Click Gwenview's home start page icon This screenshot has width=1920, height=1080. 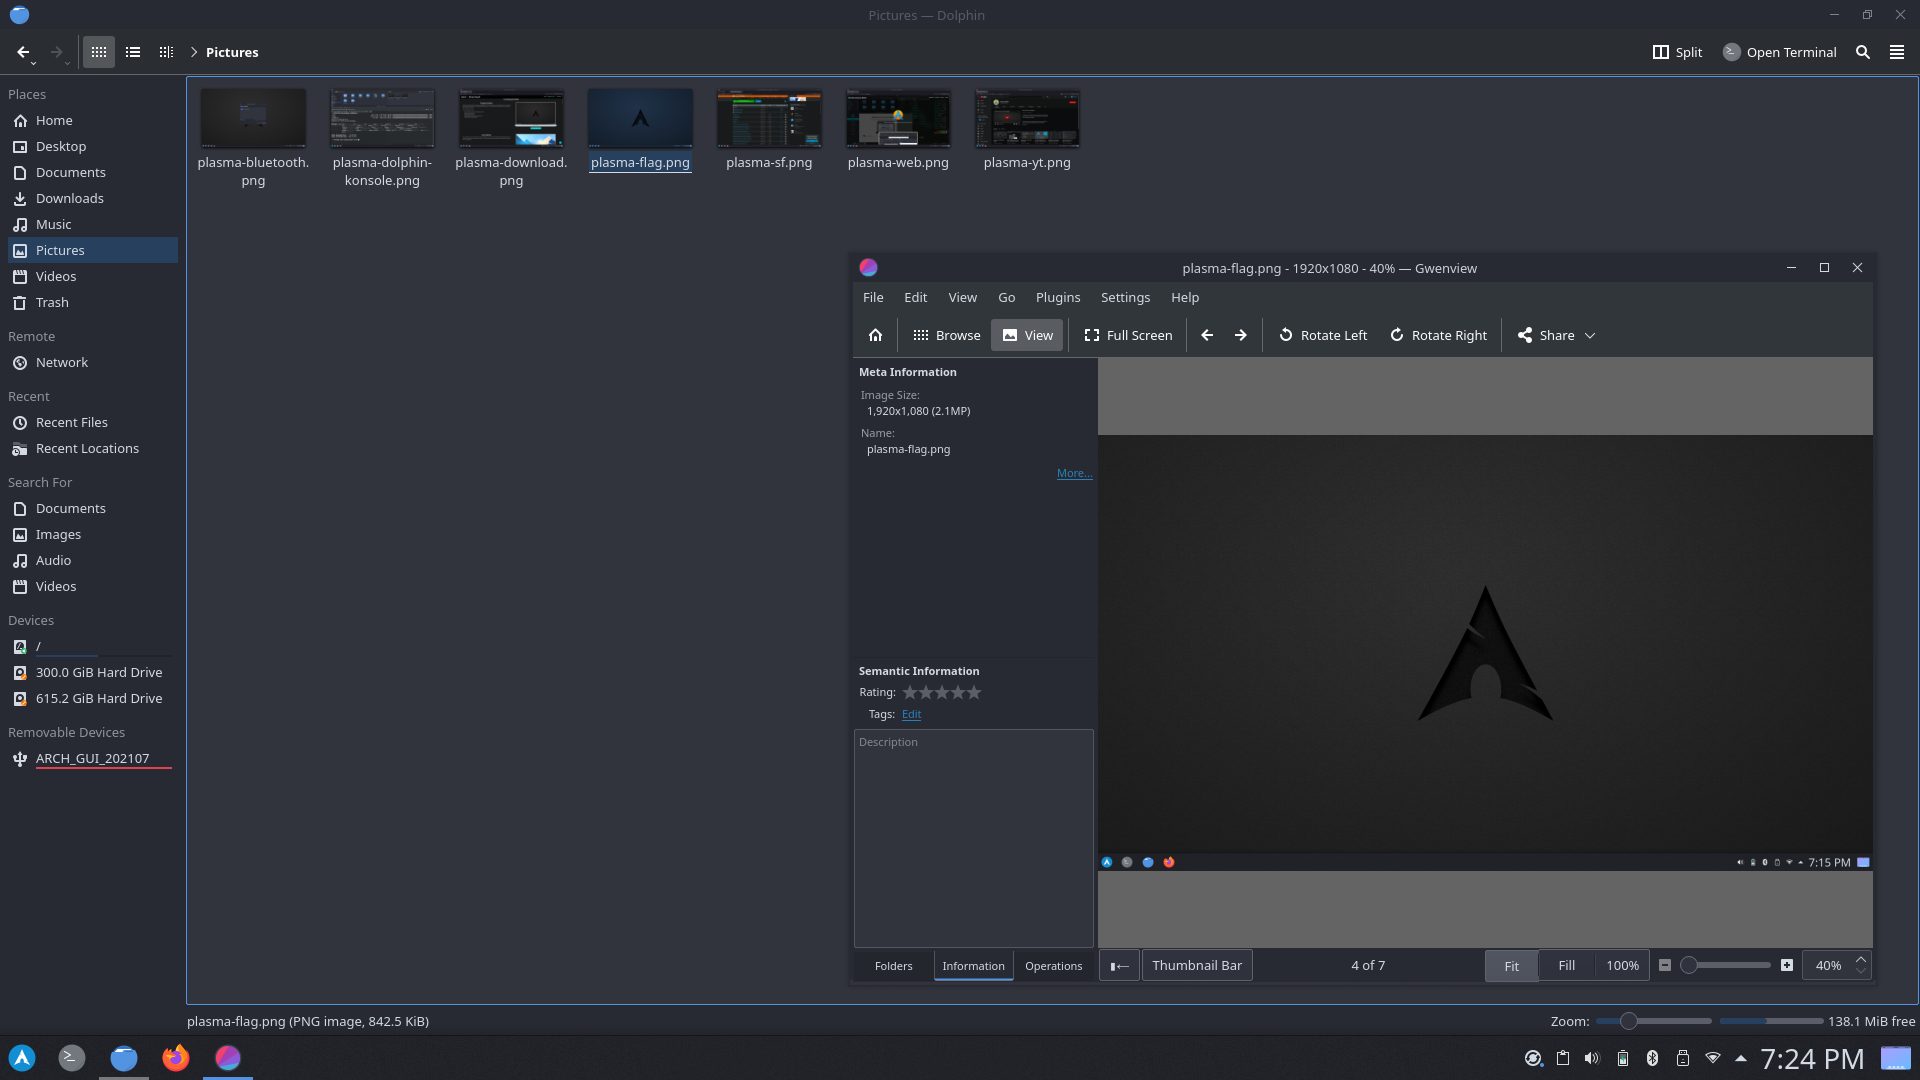(x=875, y=335)
